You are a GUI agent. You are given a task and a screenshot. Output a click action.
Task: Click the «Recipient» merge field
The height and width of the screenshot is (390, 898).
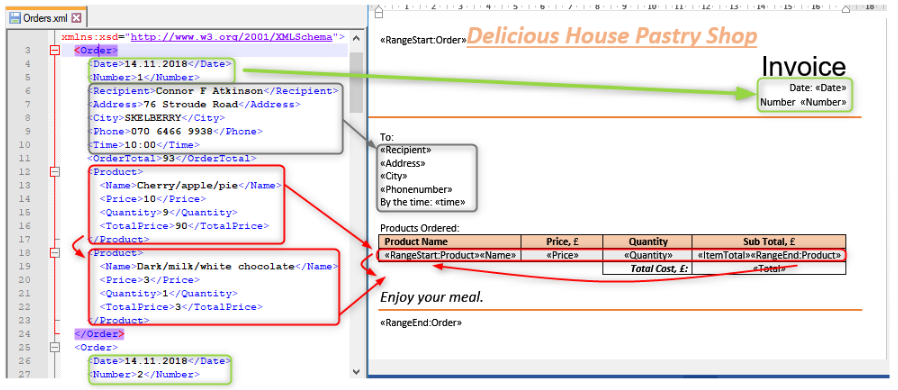click(x=405, y=150)
